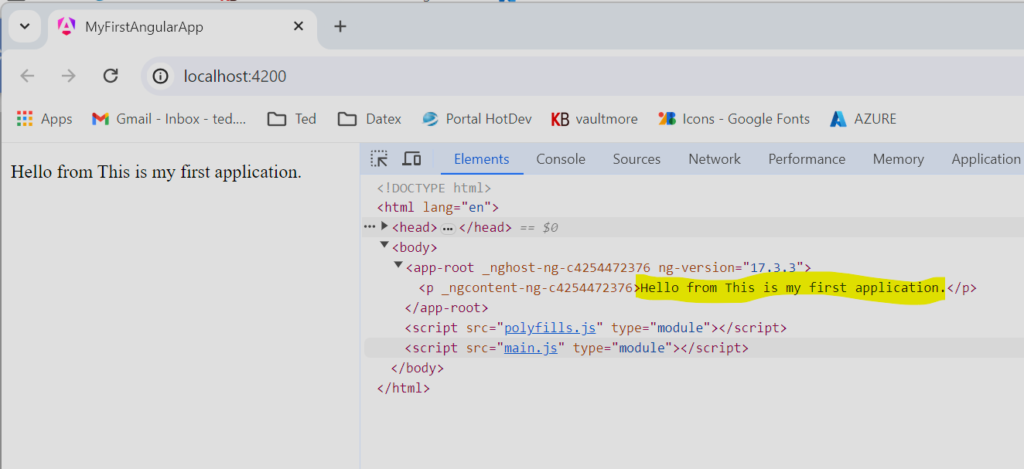
Task: Switch to the Network tab
Action: pos(714,159)
